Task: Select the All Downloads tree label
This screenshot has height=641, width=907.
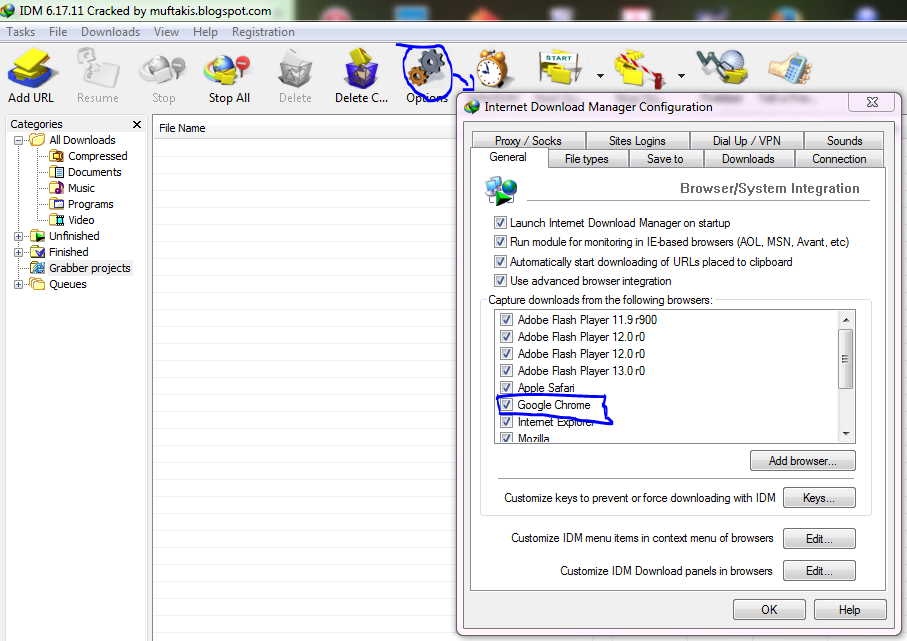Action: (82, 140)
